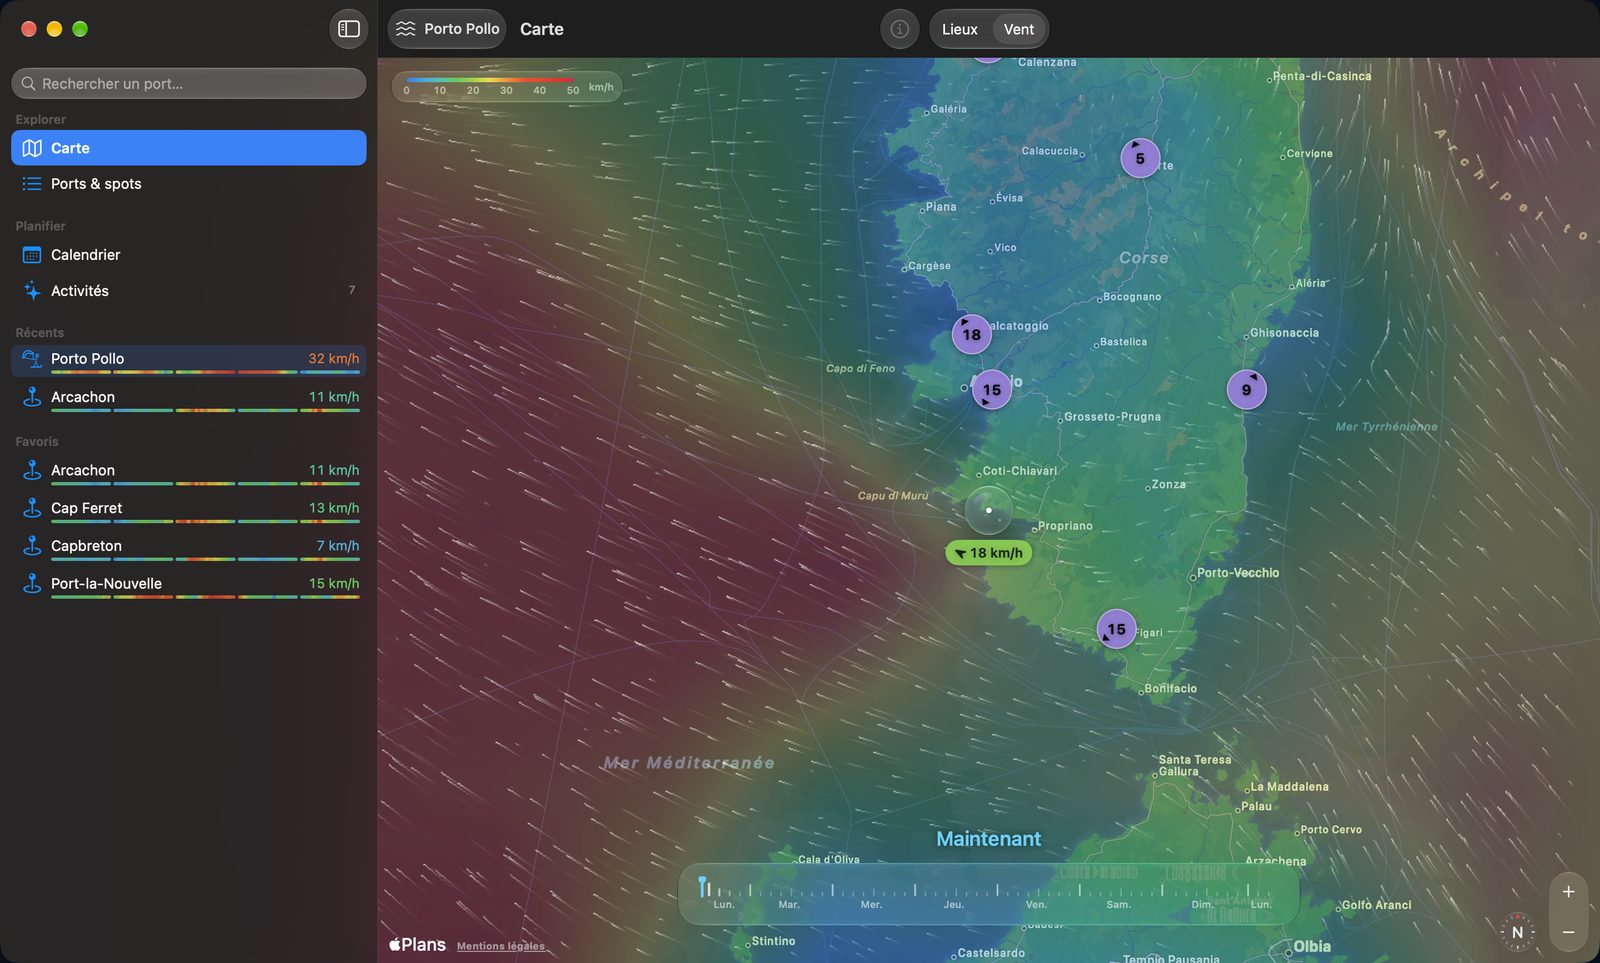Switch map mode to Lieux
Screen dimensions: 1600x963
tap(959, 29)
